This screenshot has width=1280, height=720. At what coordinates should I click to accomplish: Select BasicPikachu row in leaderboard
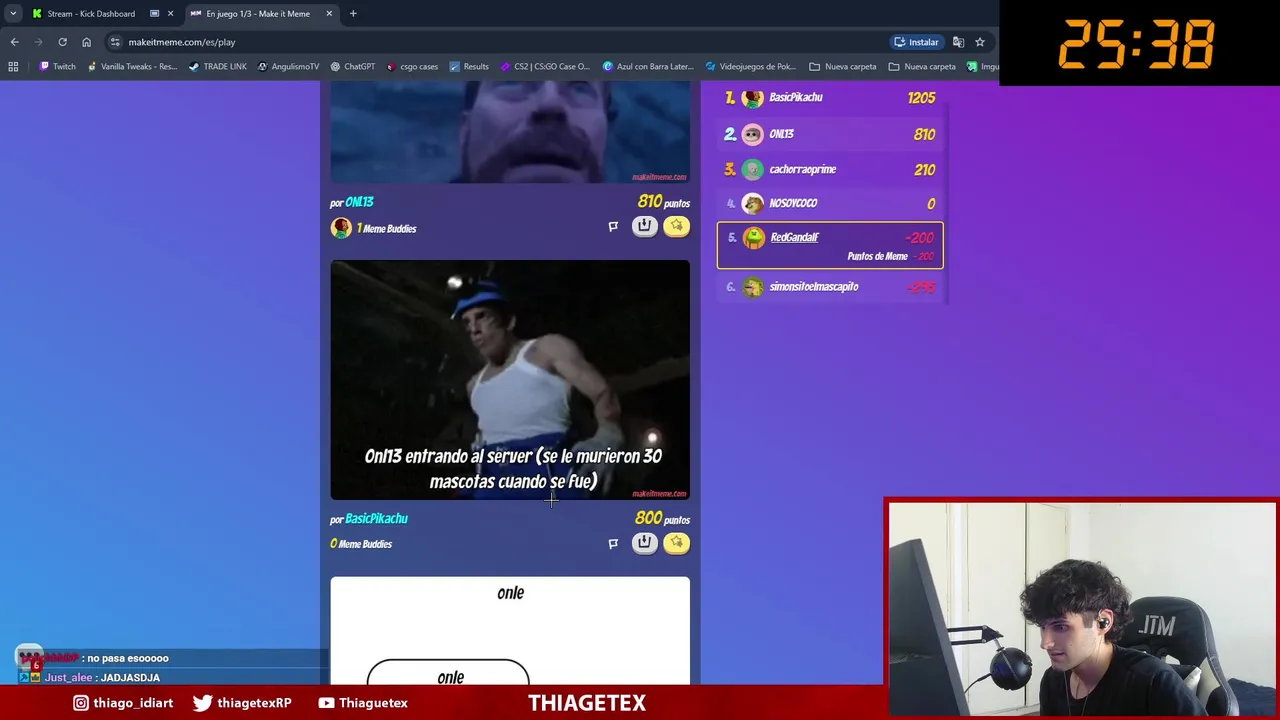click(830, 97)
